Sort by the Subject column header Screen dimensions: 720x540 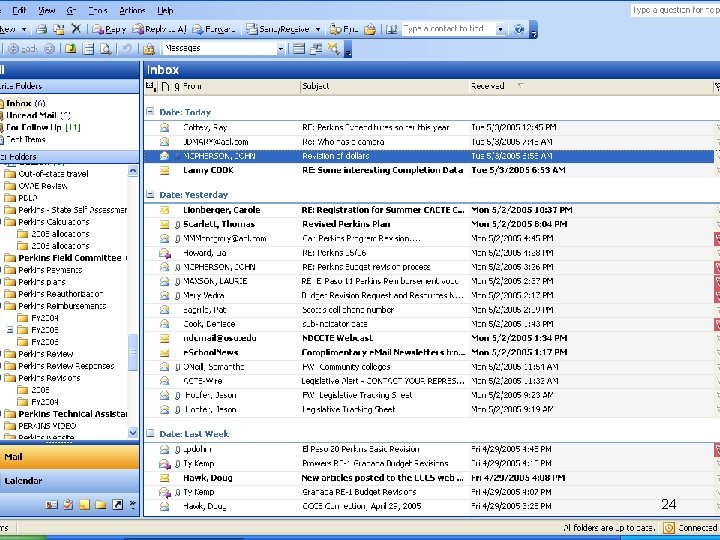tap(384, 86)
